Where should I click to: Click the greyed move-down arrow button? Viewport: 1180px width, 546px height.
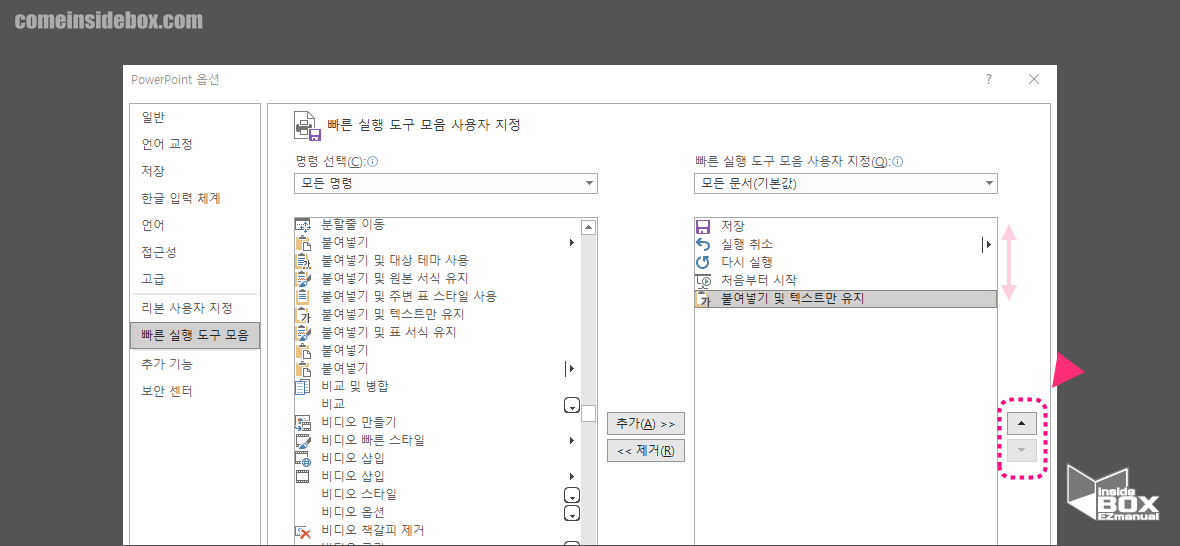tap(1021, 450)
